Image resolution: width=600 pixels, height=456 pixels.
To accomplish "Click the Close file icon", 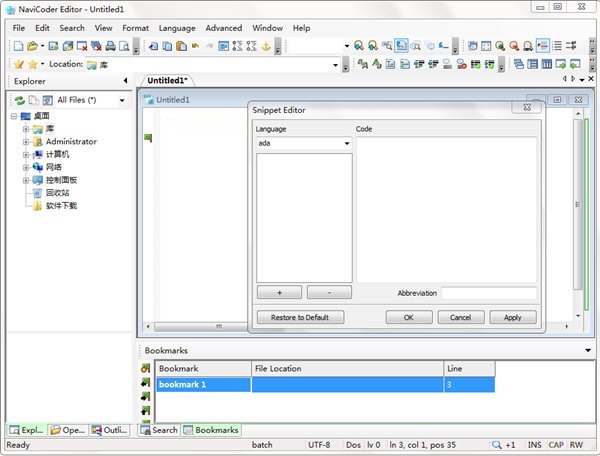I will (82, 46).
